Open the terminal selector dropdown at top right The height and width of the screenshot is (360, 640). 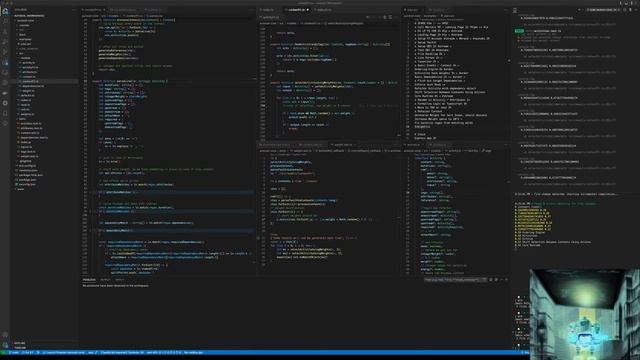coord(604,10)
